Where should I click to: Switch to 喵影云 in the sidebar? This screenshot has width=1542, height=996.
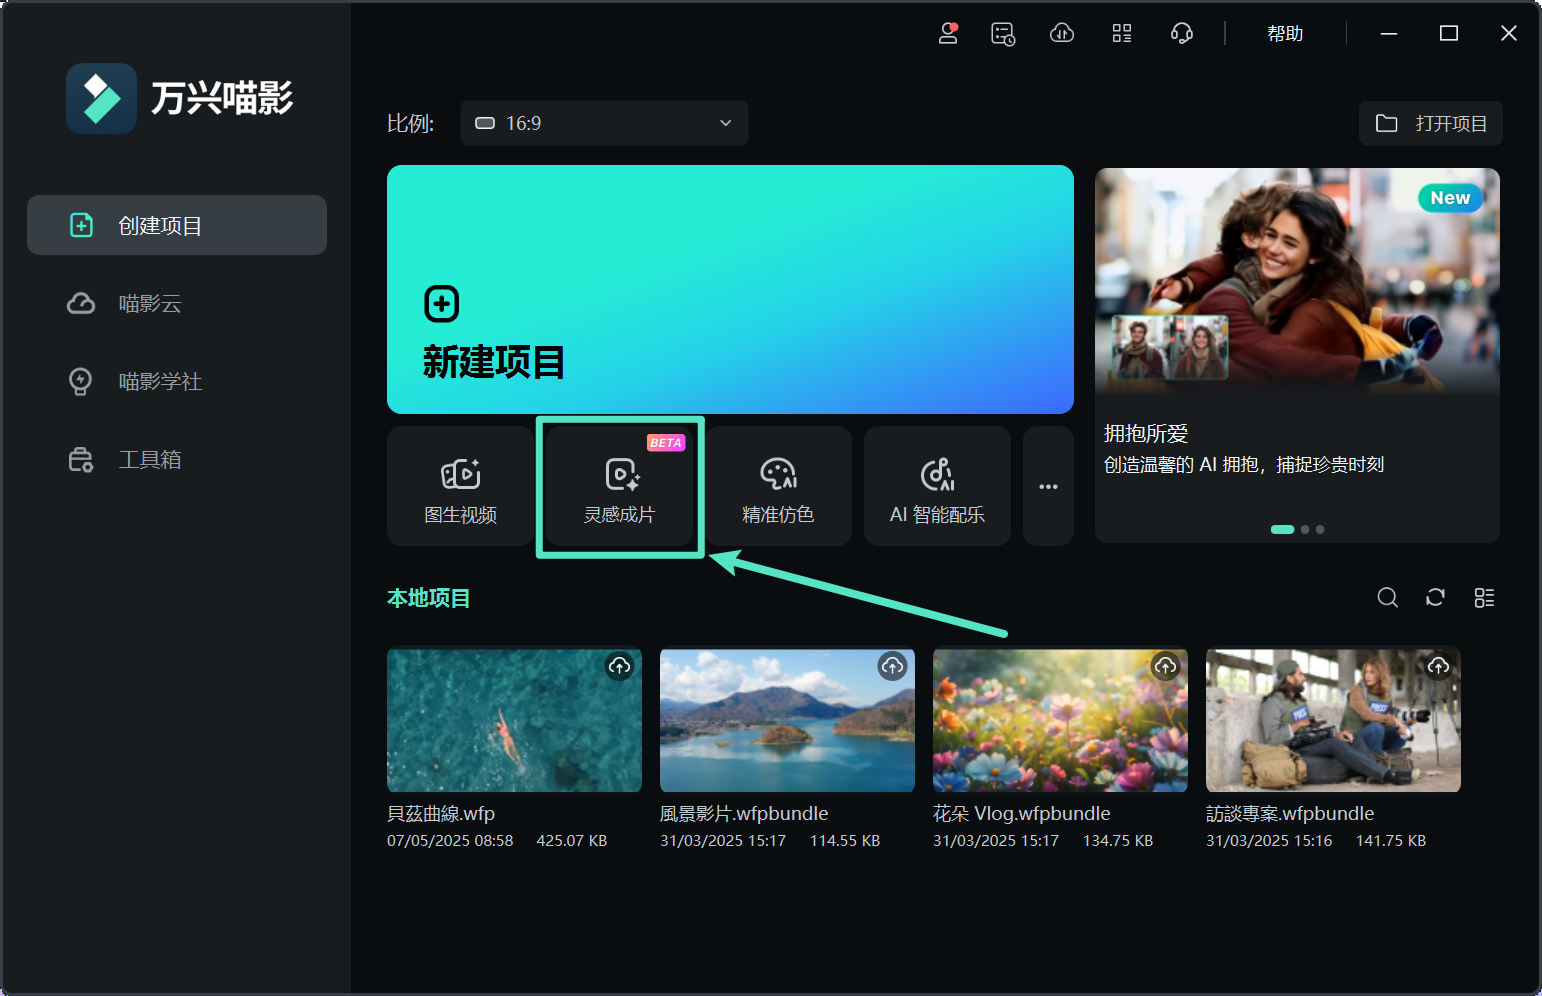point(150,304)
